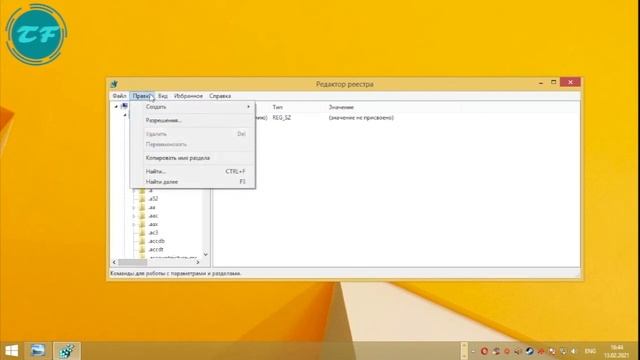Select the .aac key label

coord(153,216)
